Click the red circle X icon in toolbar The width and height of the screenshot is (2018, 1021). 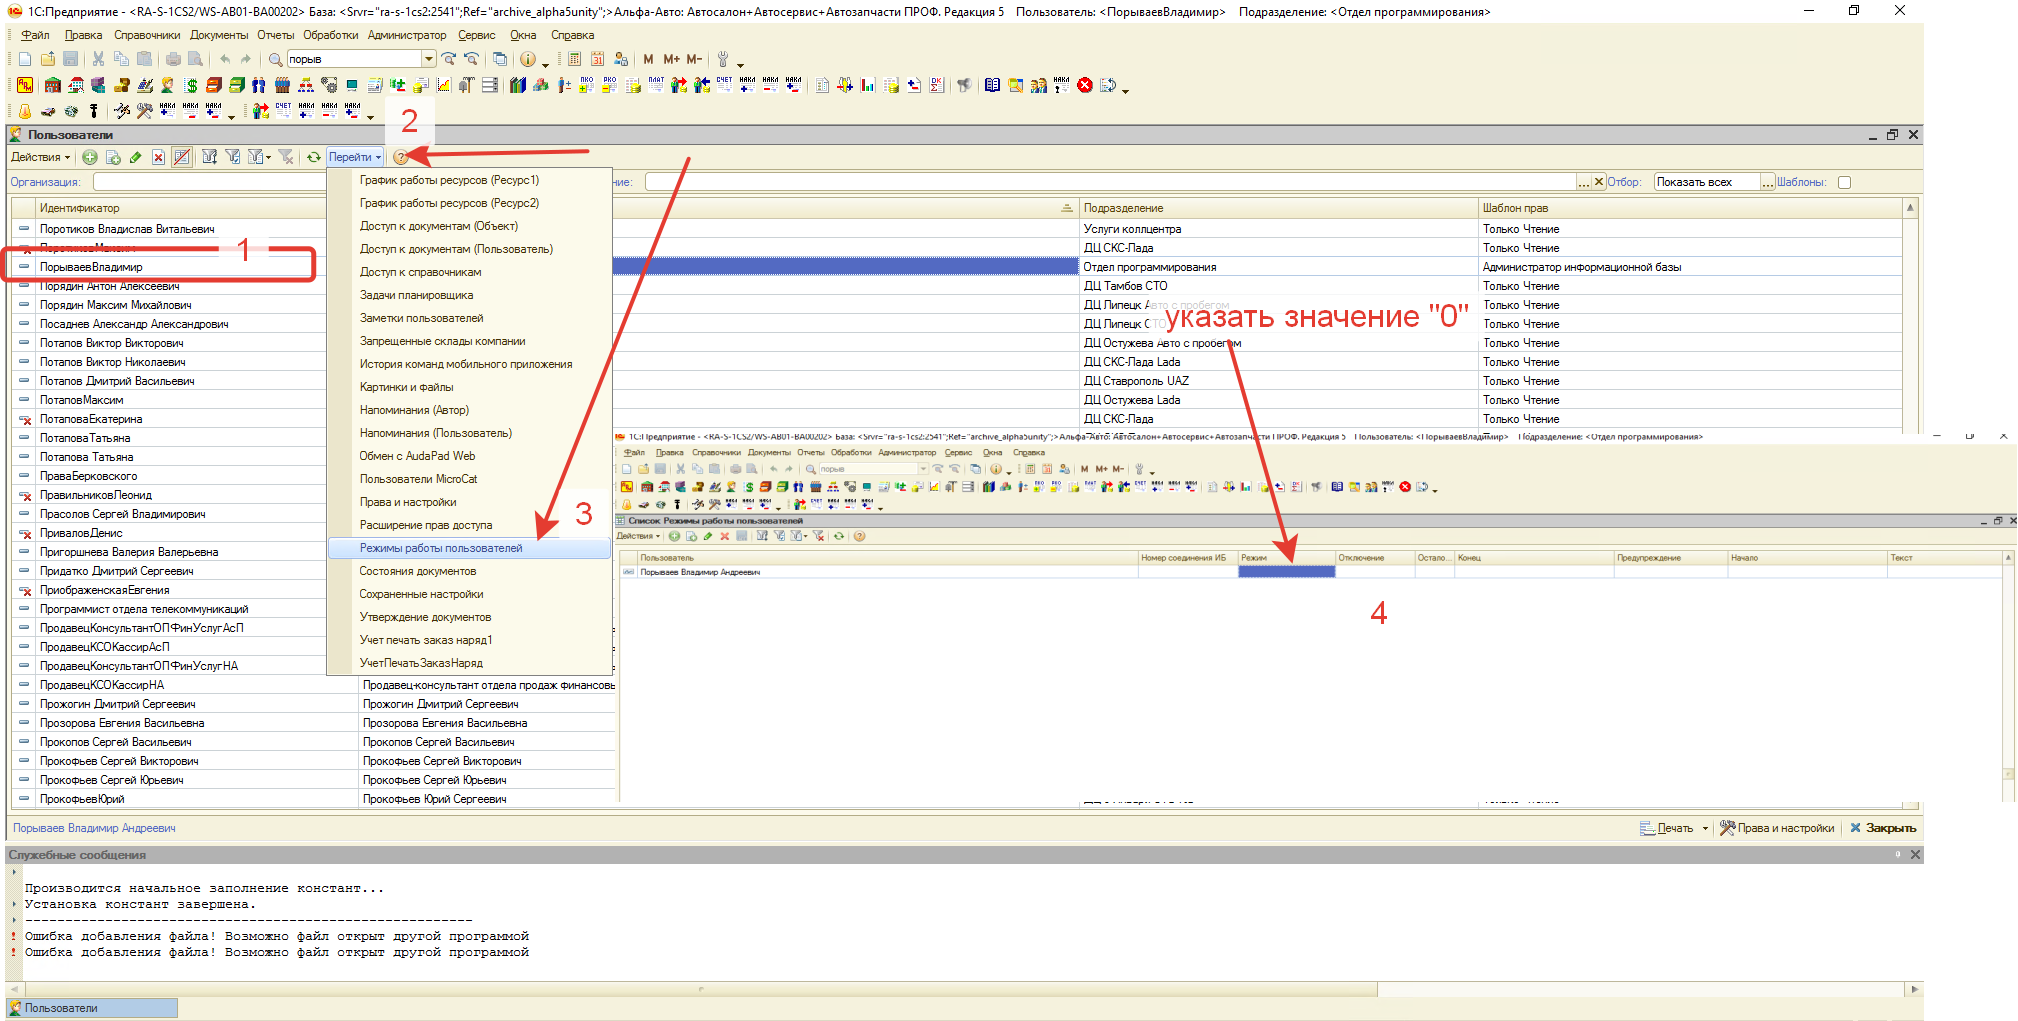(x=1085, y=85)
